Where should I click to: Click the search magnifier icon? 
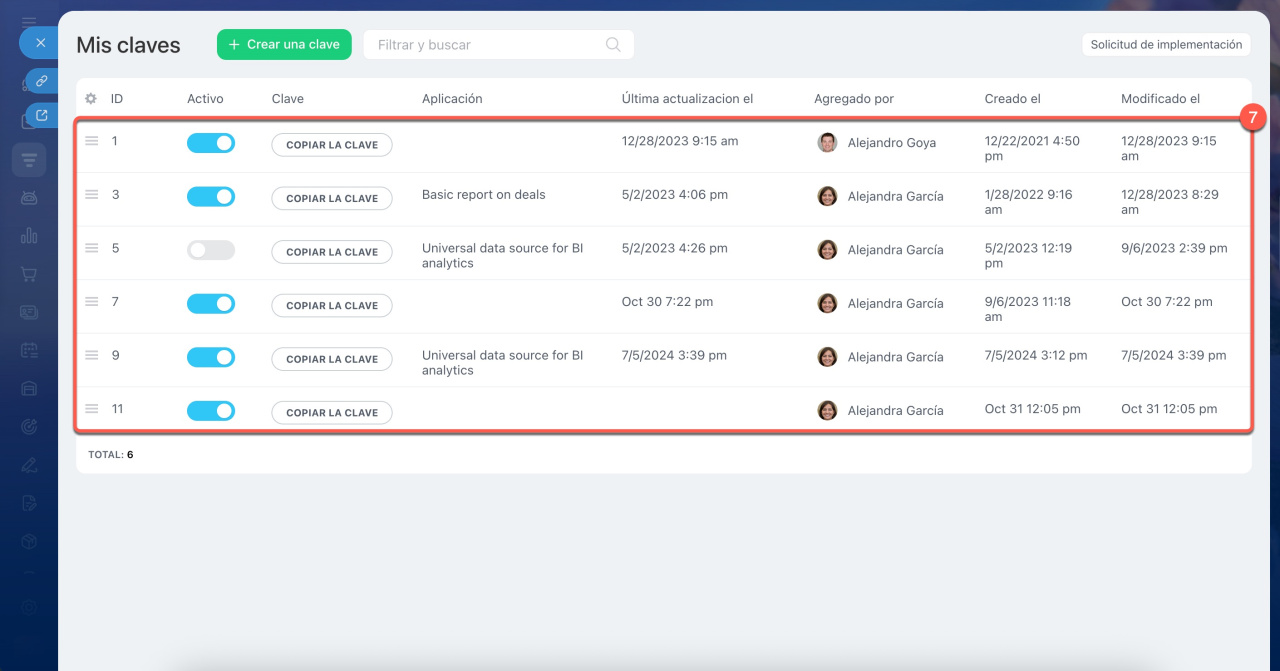click(613, 45)
